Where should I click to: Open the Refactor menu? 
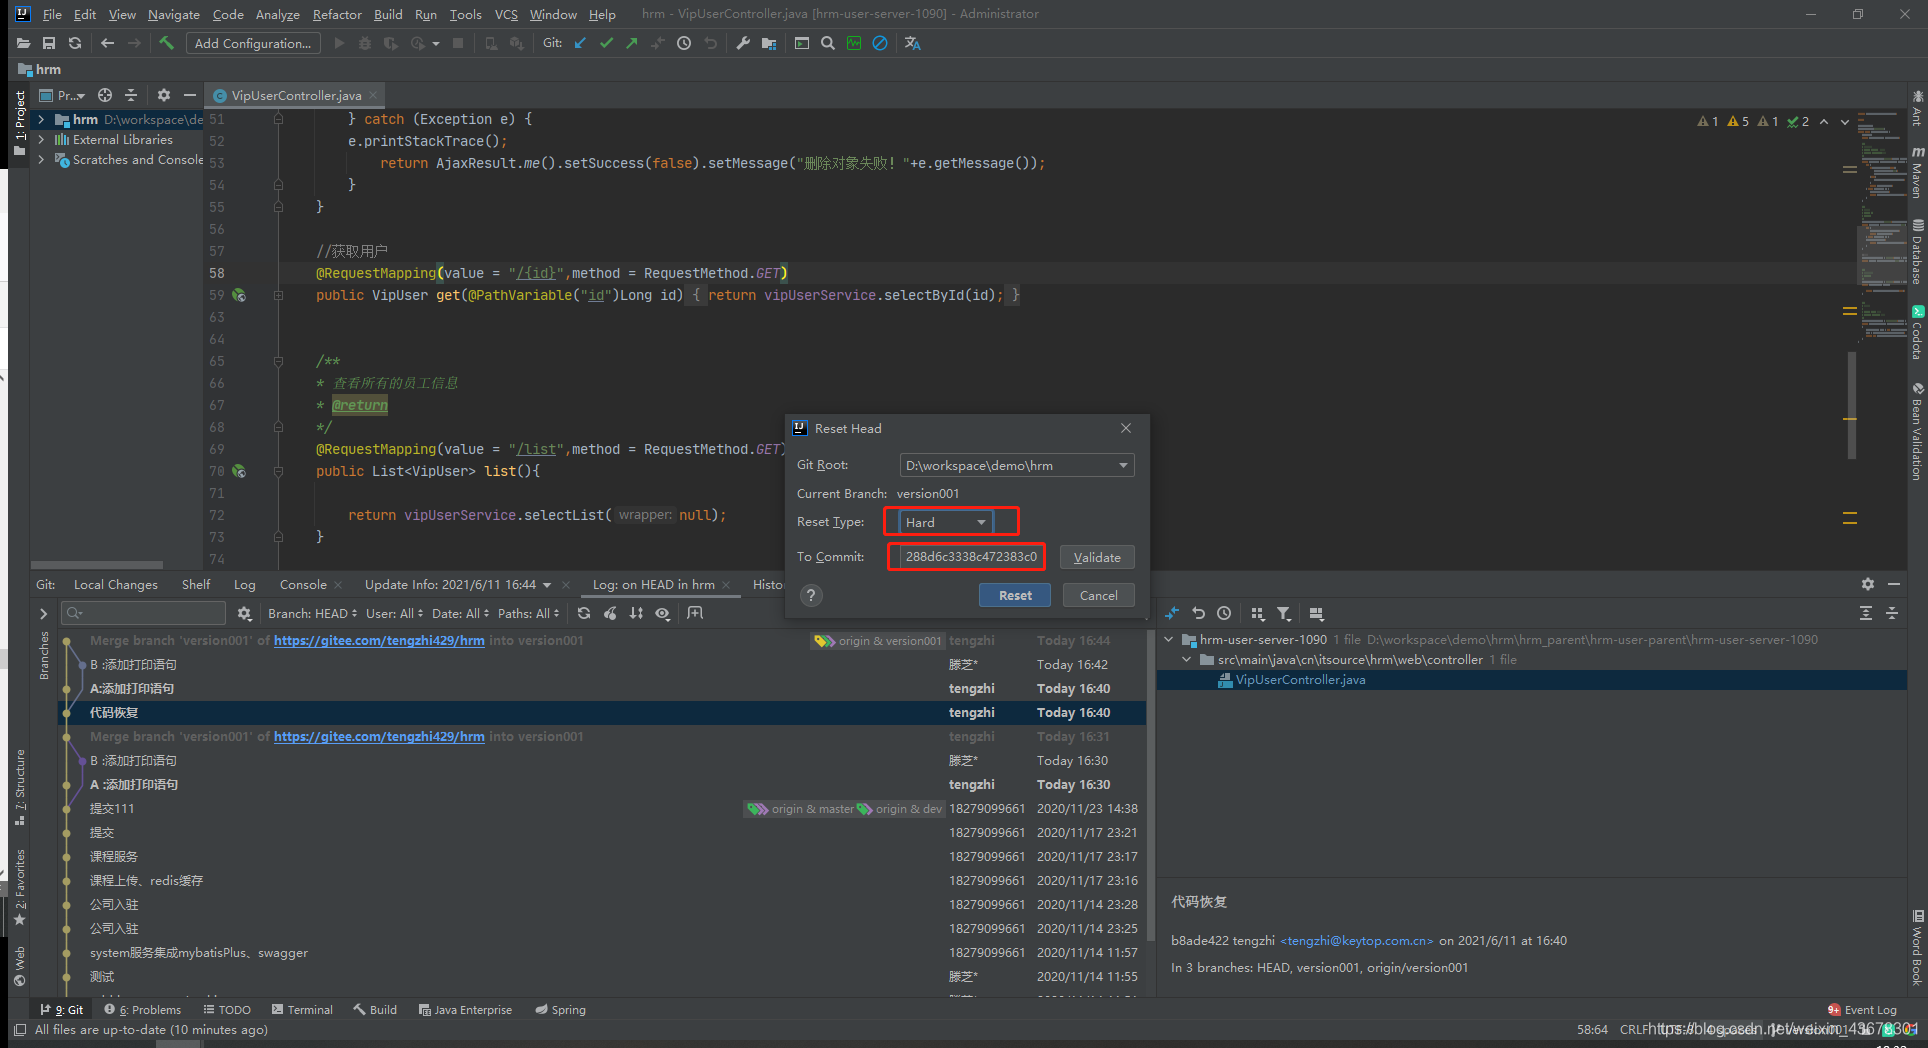tap(337, 14)
